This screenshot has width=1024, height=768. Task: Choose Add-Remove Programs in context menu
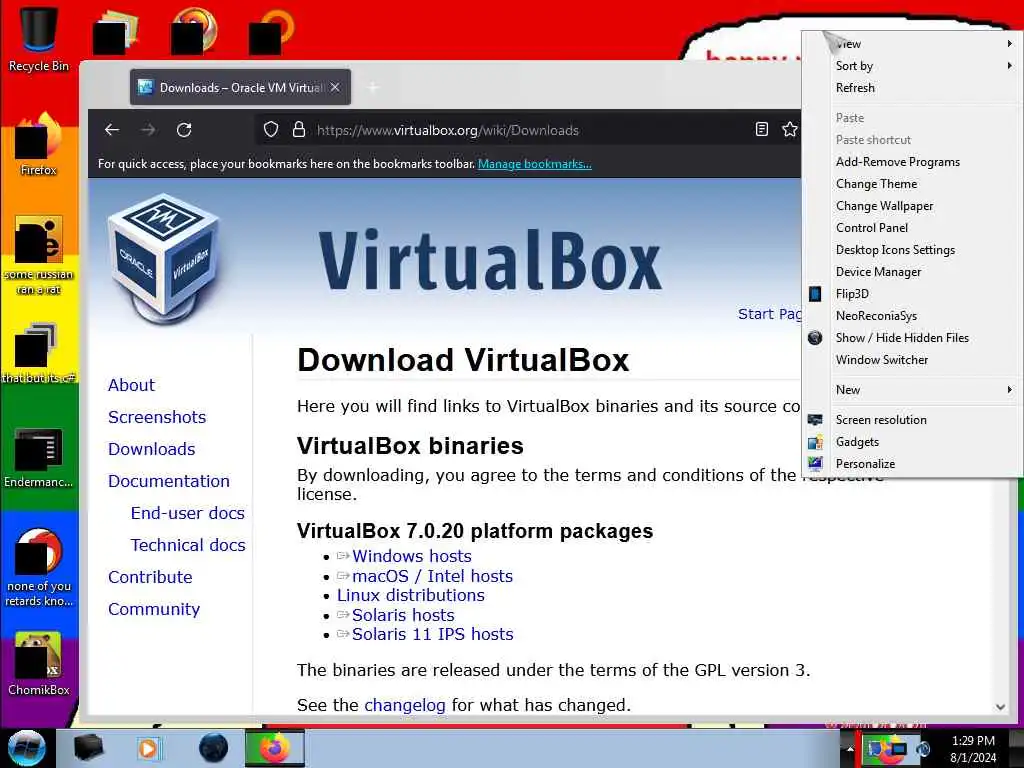(x=912, y=161)
